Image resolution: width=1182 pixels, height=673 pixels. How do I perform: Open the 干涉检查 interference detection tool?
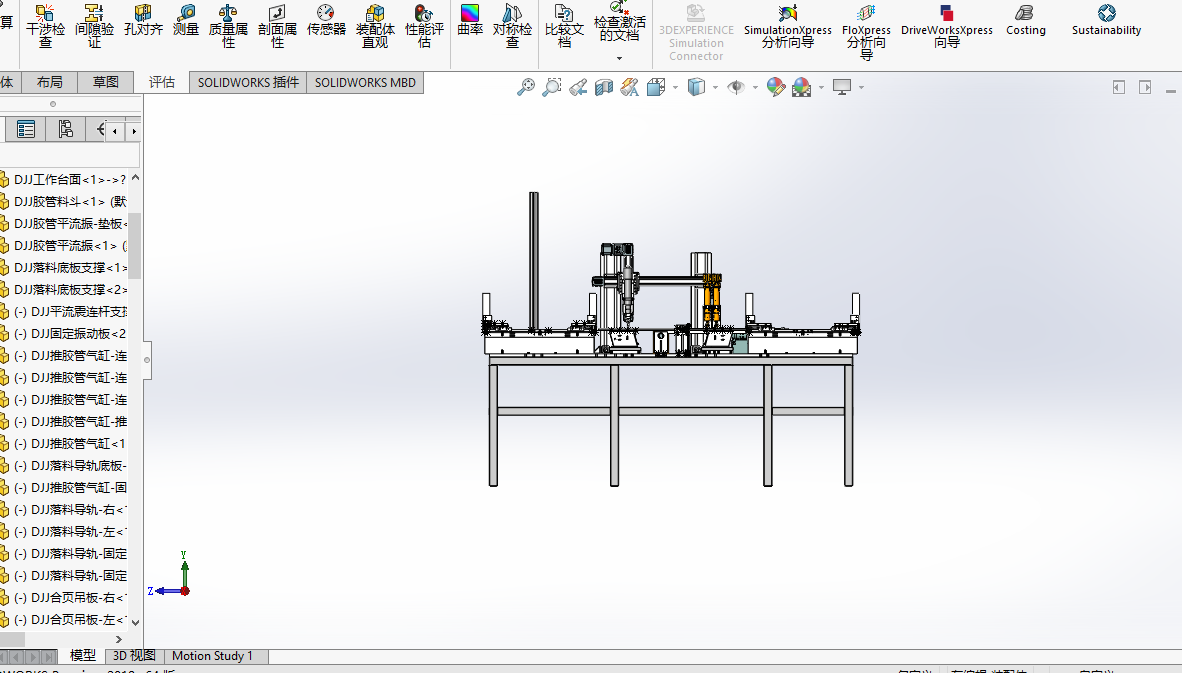point(45,24)
